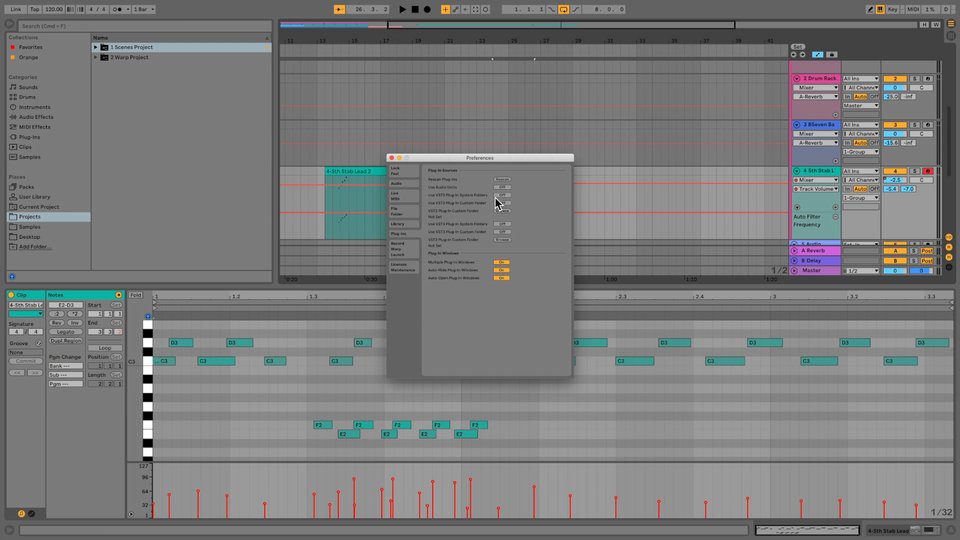Enable MIDI Map Mode
The height and width of the screenshot is (540, 960).
point(913,9)
